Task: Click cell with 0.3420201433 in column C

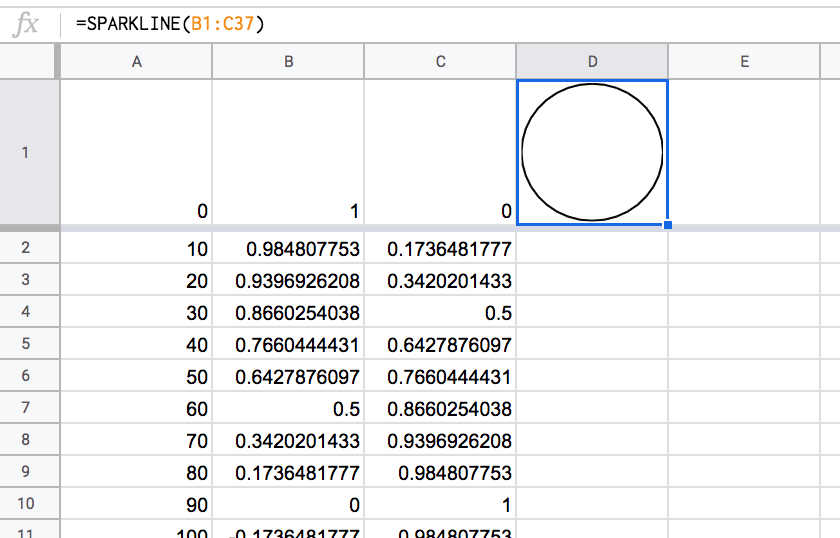Action: (x=440, y=279)
